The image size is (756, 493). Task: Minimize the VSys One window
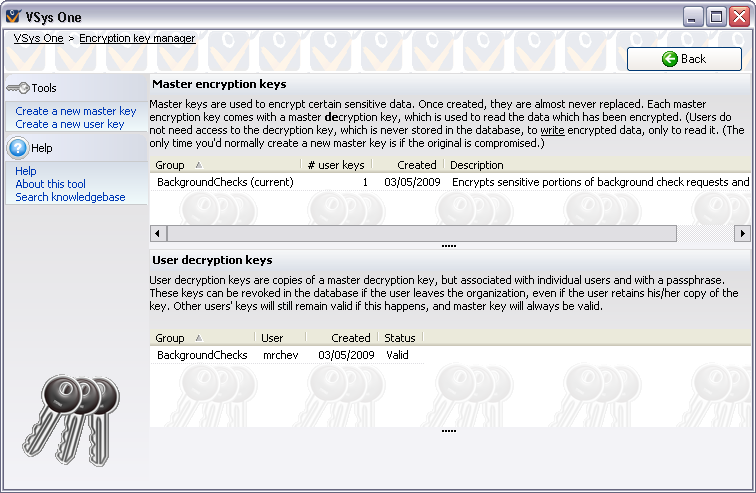click(693, 17)
